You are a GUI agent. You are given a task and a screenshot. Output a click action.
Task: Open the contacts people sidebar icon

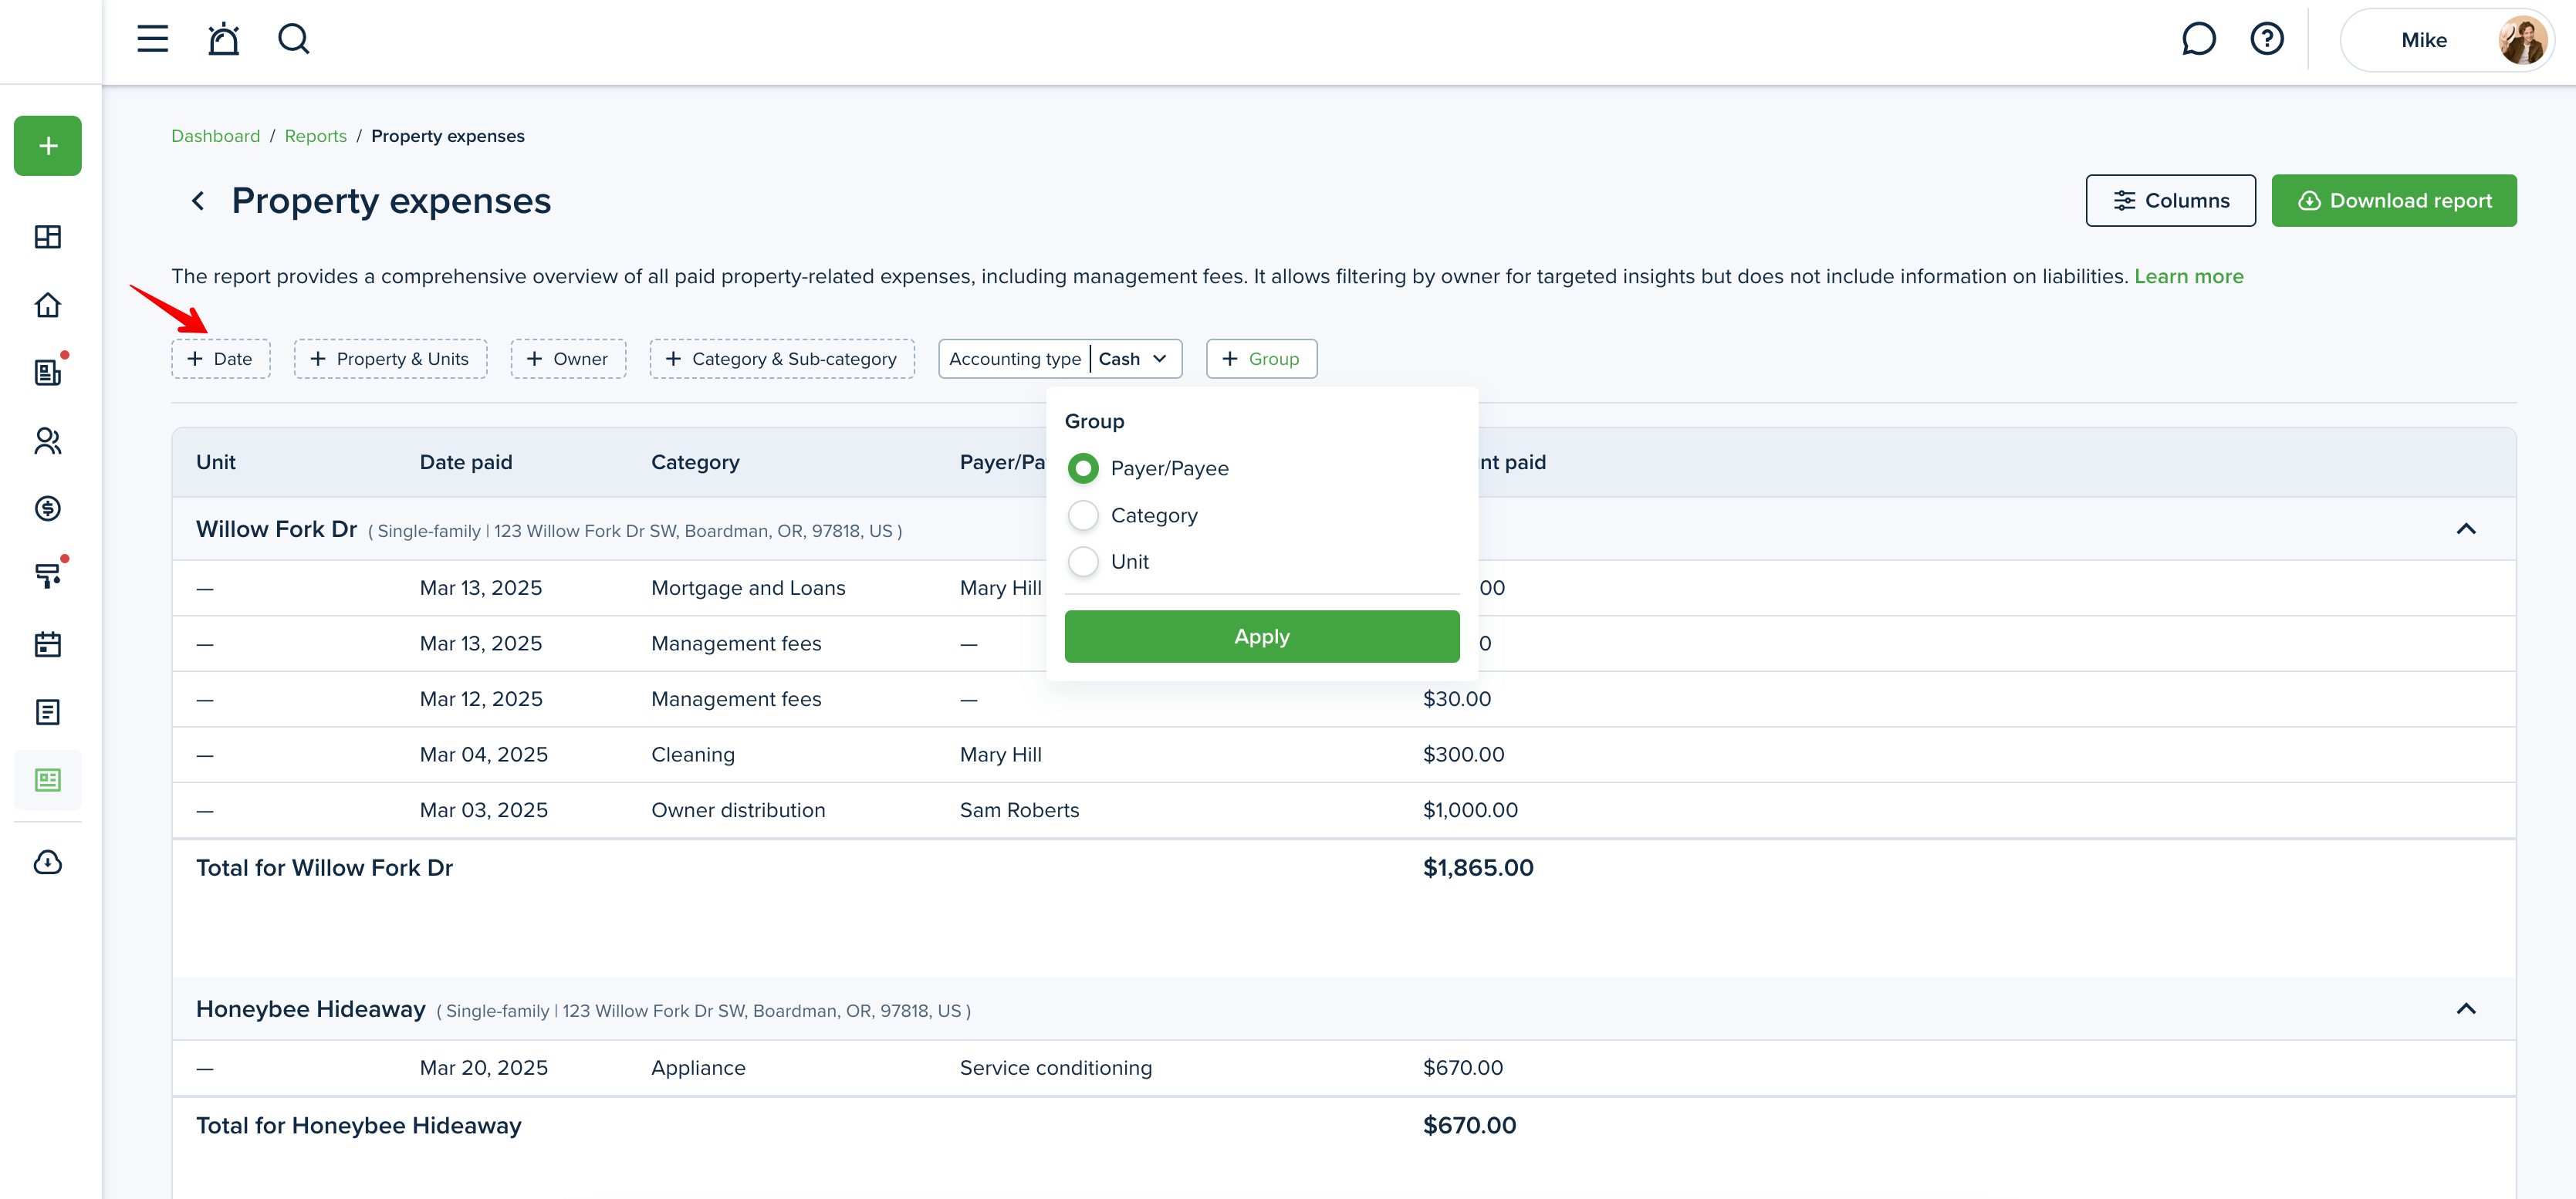[x=48, y=441]
